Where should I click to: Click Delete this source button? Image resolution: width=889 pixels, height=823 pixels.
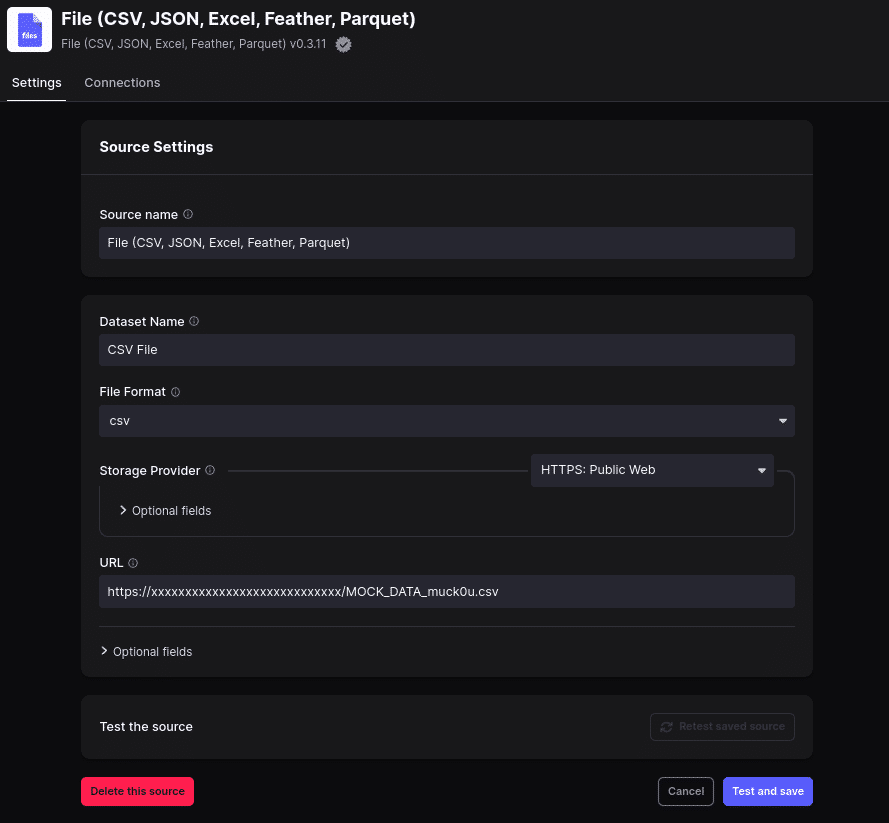[x=137, y=791]
